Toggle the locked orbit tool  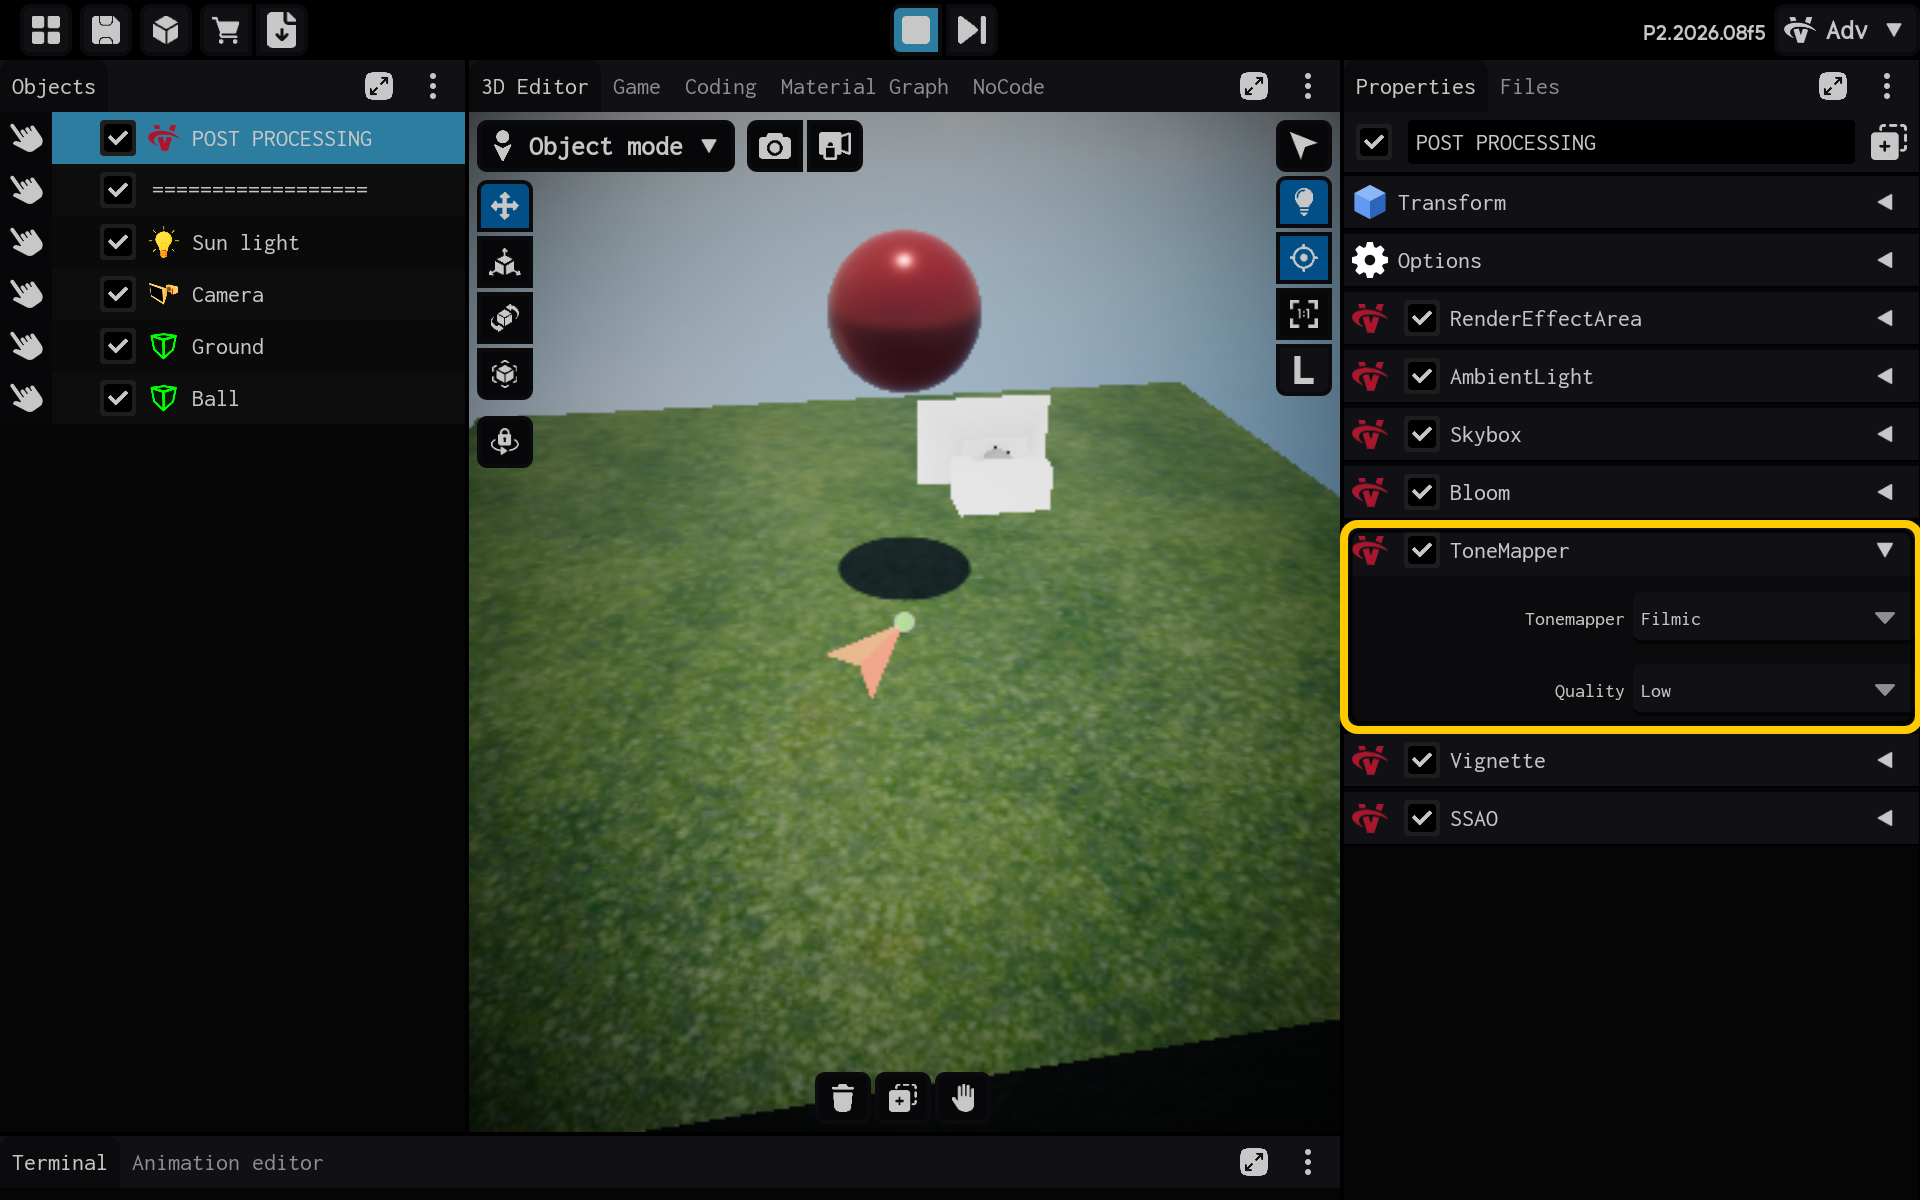[x=505, y=441]
